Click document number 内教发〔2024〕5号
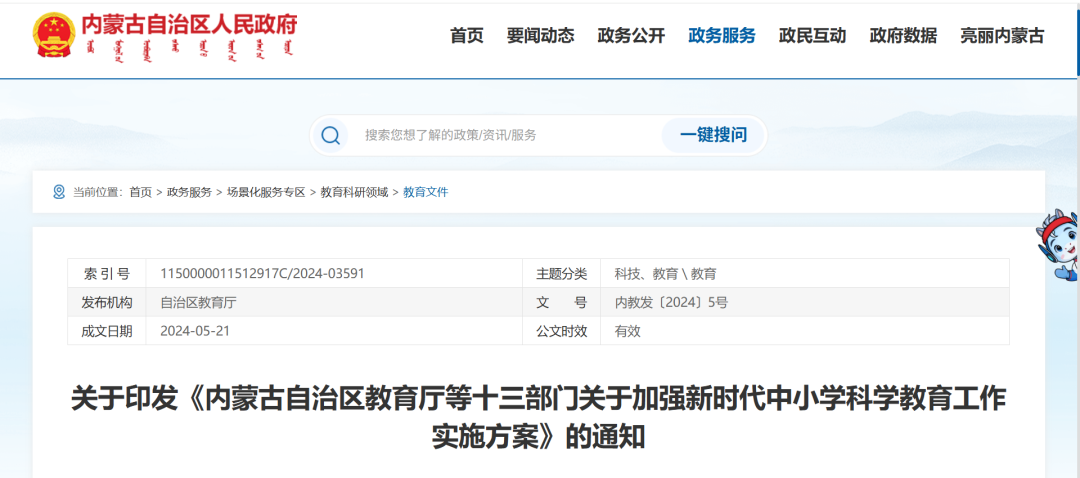 click(671, 302)
